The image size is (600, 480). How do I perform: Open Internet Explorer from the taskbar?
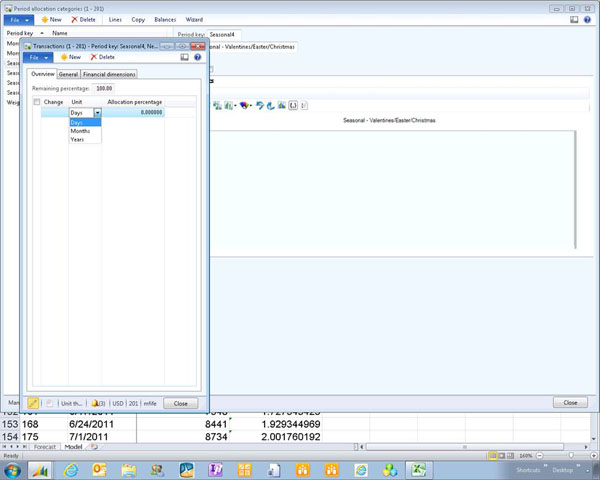(x=71, y=469)
